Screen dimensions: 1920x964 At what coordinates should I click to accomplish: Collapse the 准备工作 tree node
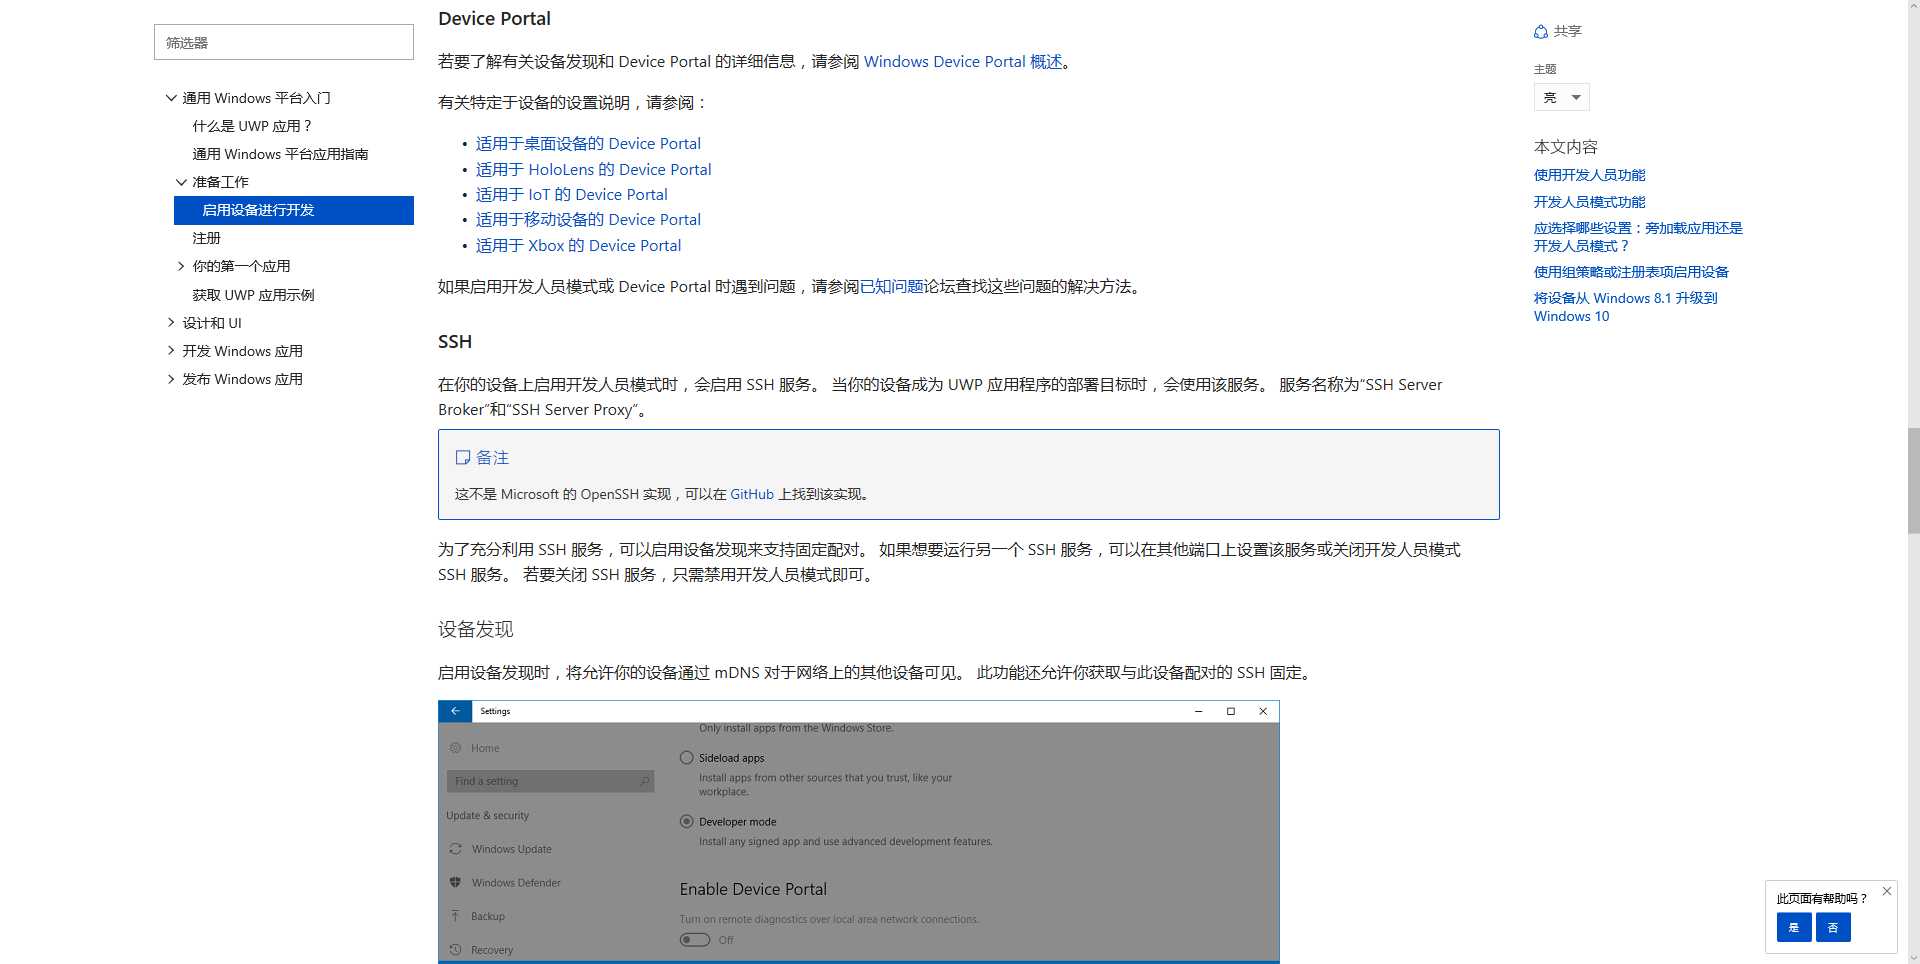[181, 182]
